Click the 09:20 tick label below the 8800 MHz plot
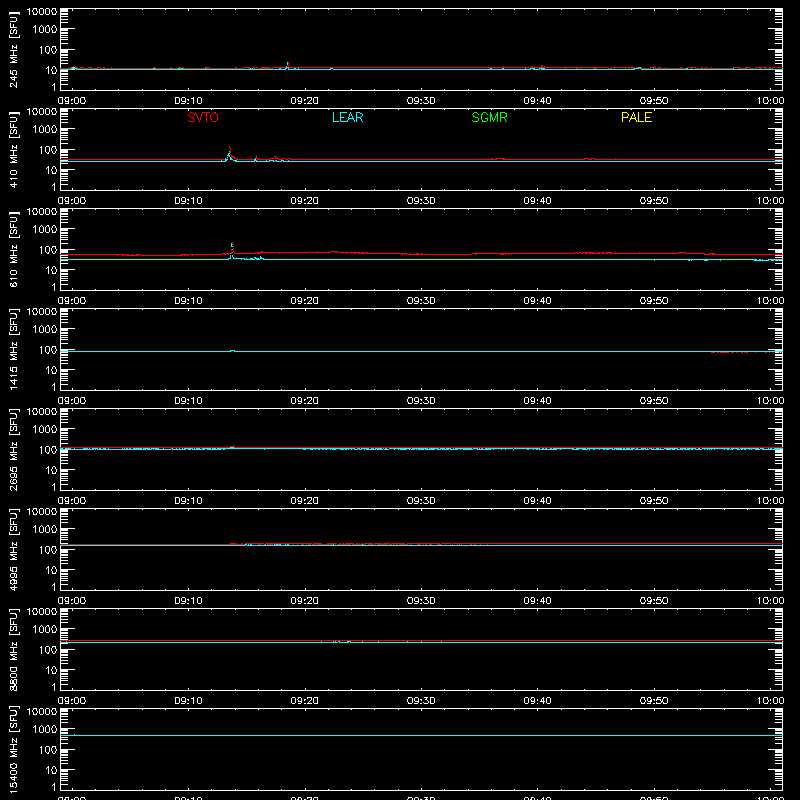The height and width of the screenshot is (800, 800). click(305, 701)
